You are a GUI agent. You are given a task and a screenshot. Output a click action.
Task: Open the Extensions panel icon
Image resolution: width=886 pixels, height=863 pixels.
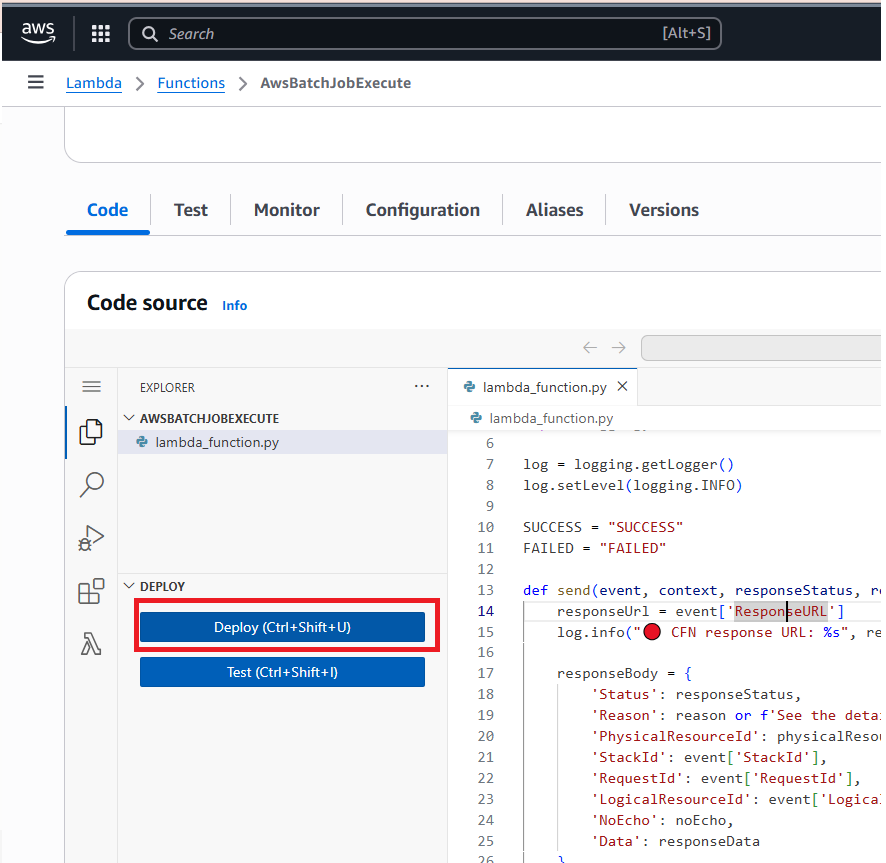click(x=91, y=591)
